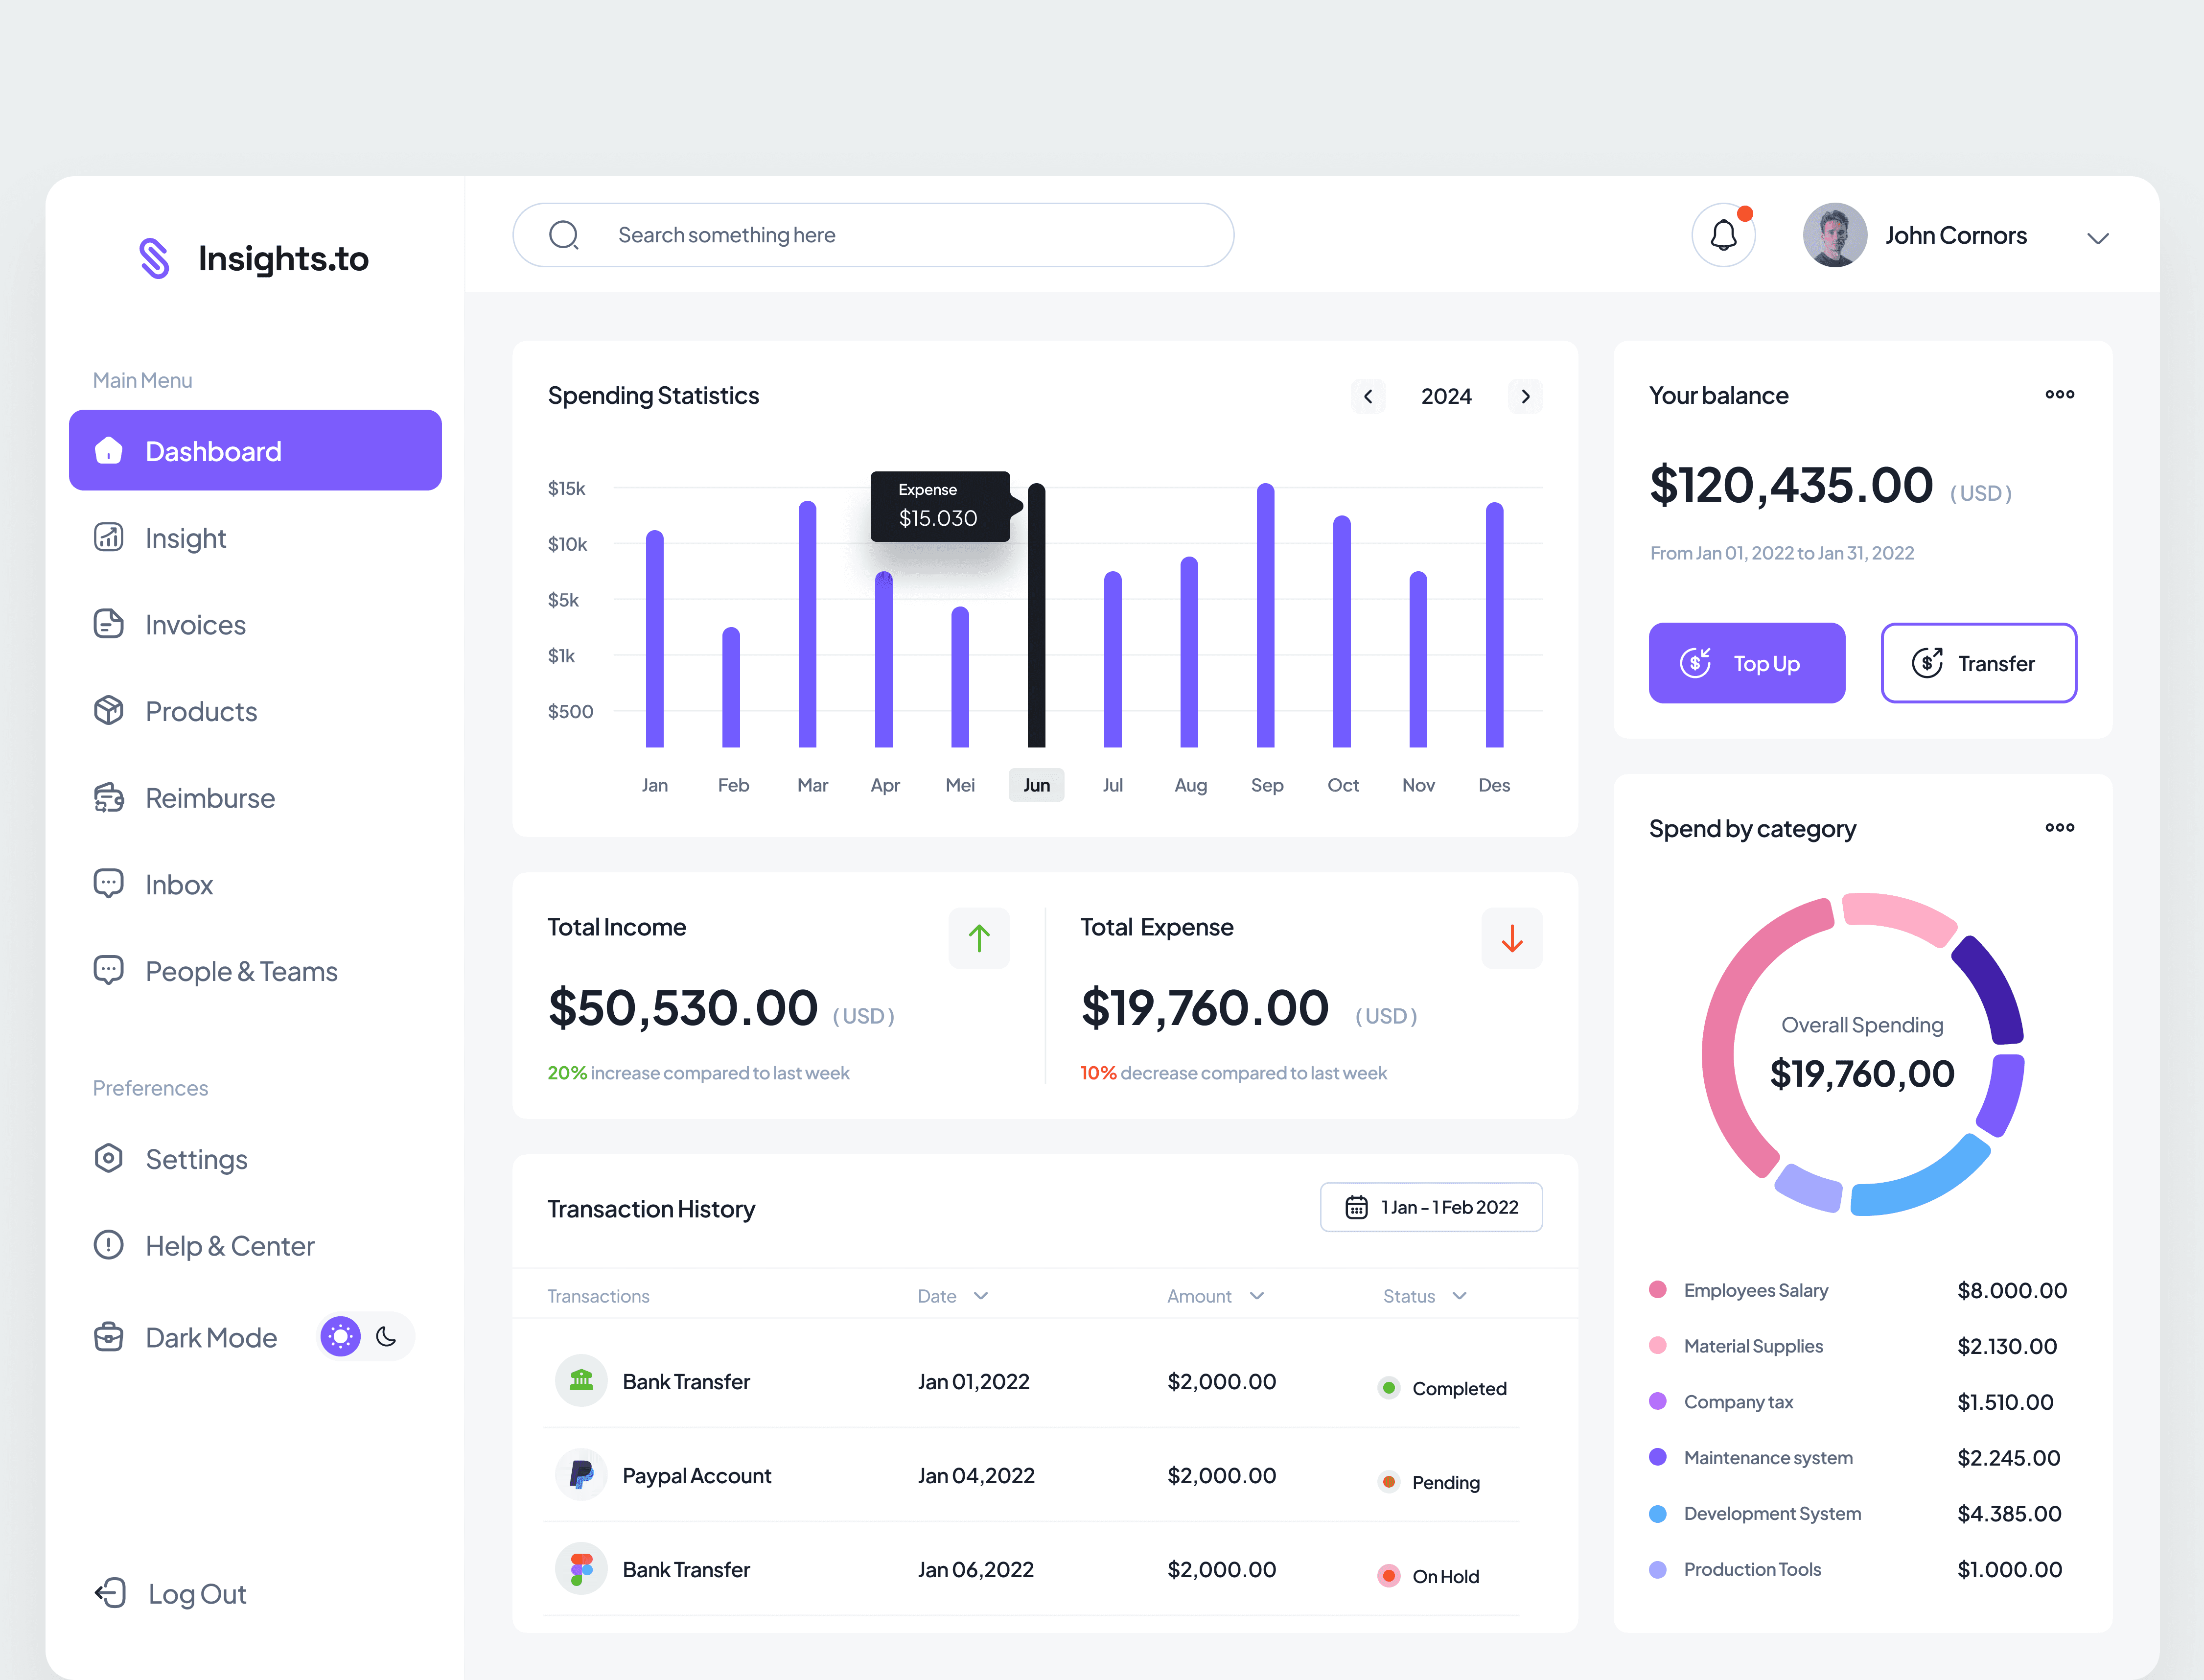Enable dark mode with moon icon
Viewport: 2204px width, 1680px height.
(x=387, y=1337)
